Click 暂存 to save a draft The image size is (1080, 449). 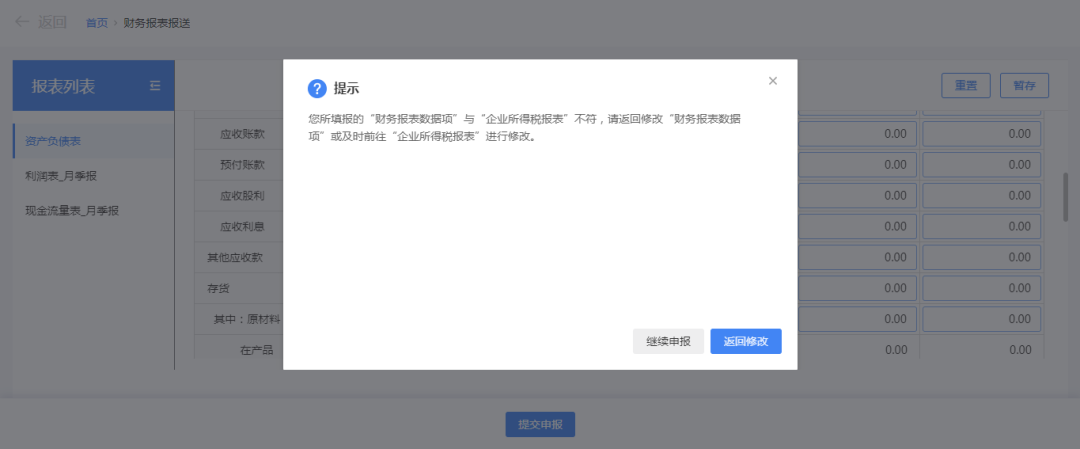coord(1023,85)
